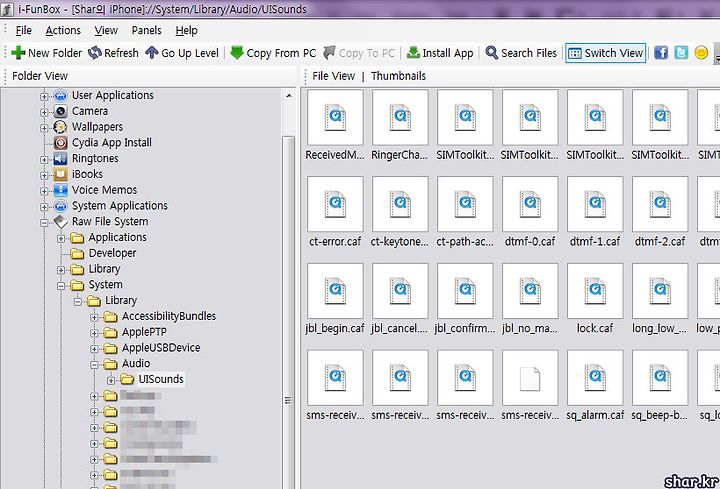Switch to the Thumbnails tab
720x489 pixels.
pyautogui.click(x=398, y=76)
